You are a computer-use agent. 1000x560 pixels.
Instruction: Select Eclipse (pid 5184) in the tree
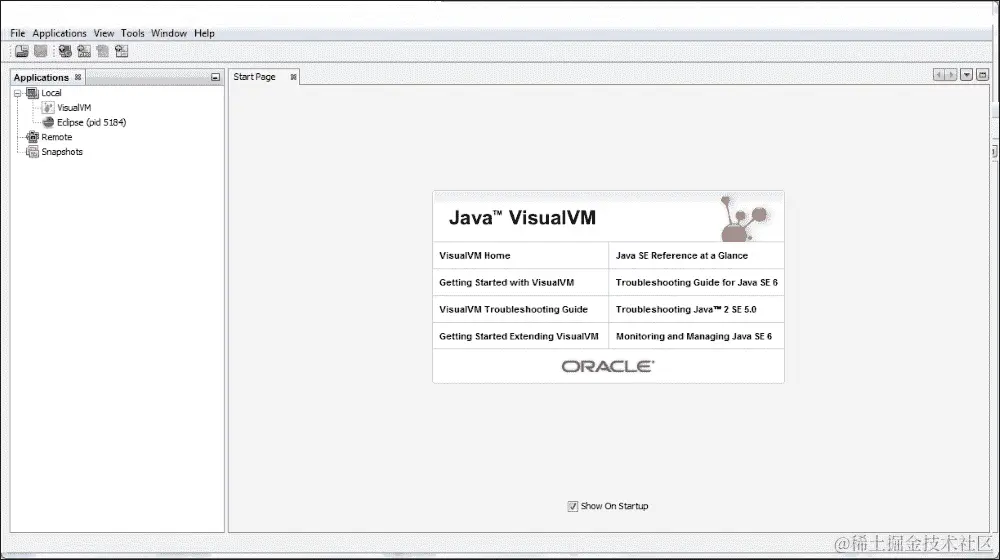(x=91, y=122)
